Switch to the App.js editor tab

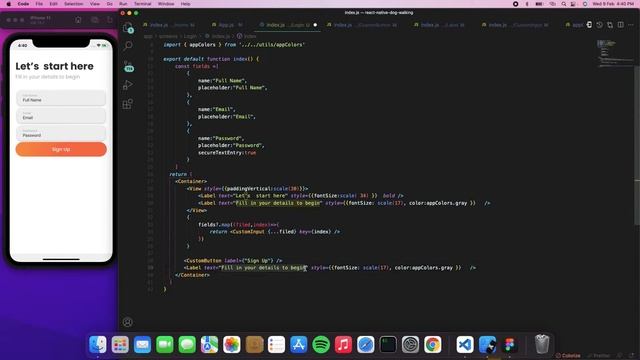tap(227, 25)
